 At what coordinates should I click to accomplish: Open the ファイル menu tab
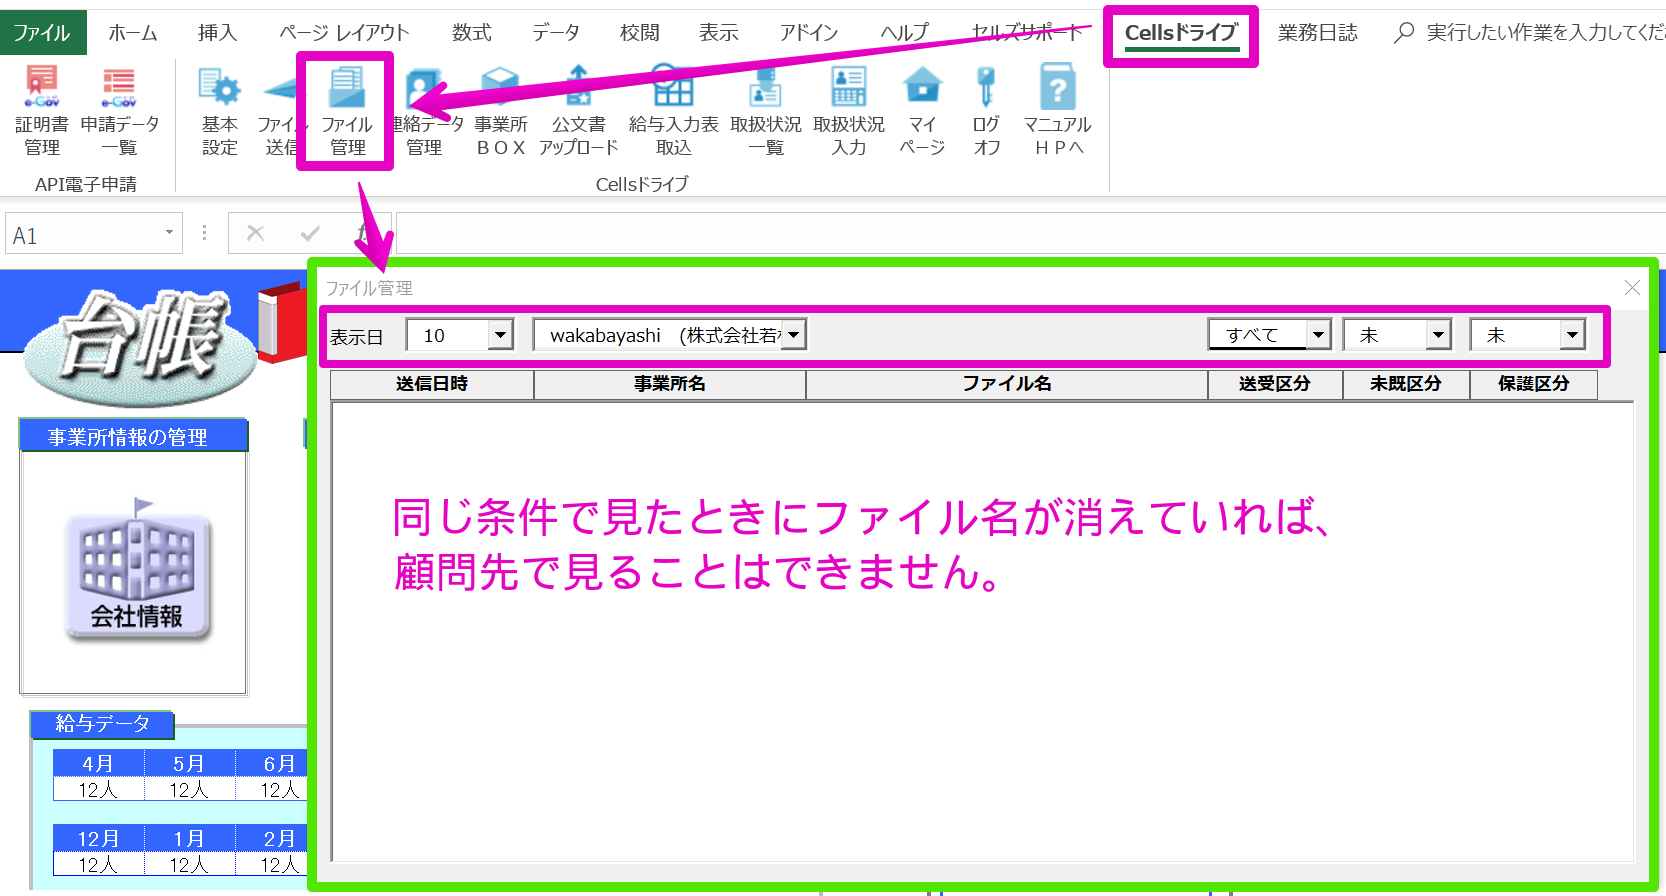click(x=42, y=32)
